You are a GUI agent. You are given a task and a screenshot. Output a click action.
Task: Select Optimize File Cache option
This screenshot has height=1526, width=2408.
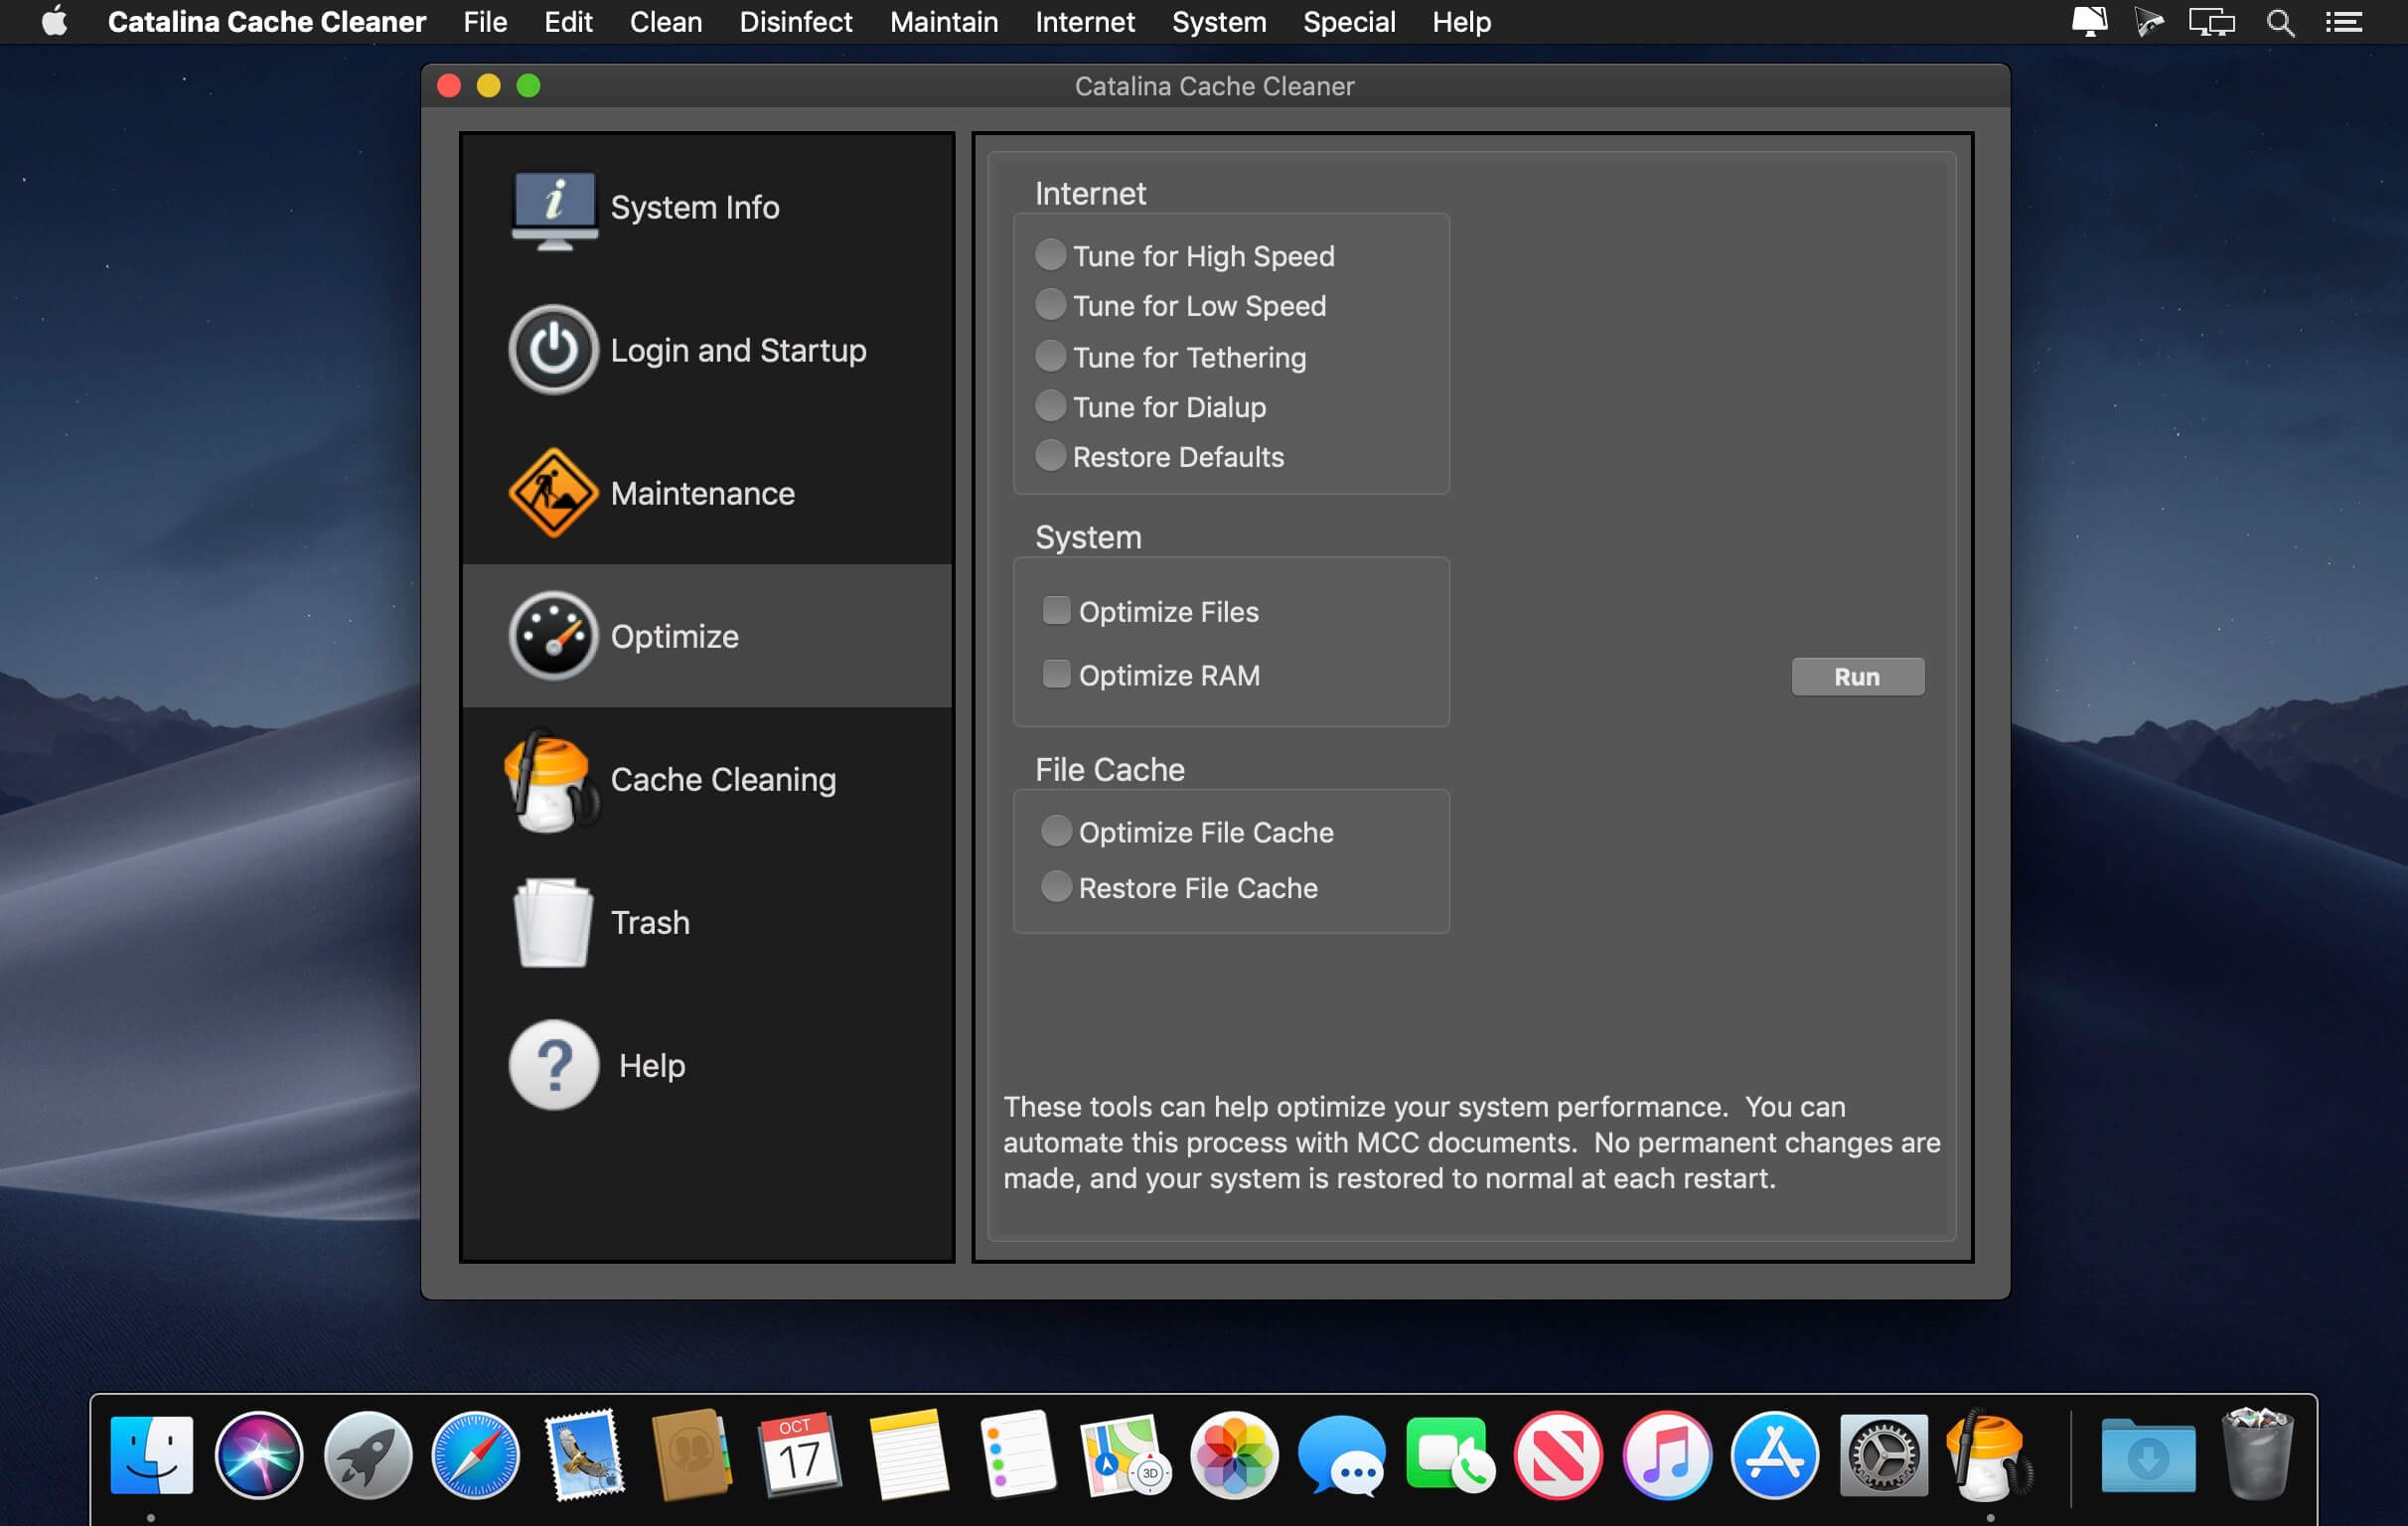(1187, 832)
